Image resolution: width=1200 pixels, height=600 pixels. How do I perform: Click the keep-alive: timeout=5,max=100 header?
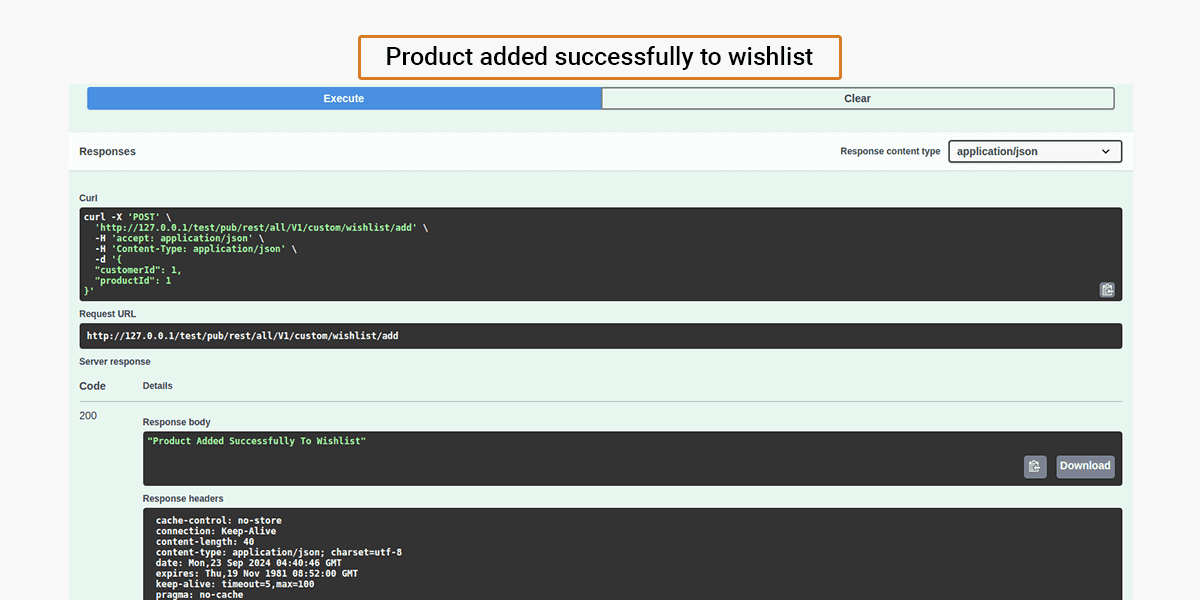click(x=235, y=584)
